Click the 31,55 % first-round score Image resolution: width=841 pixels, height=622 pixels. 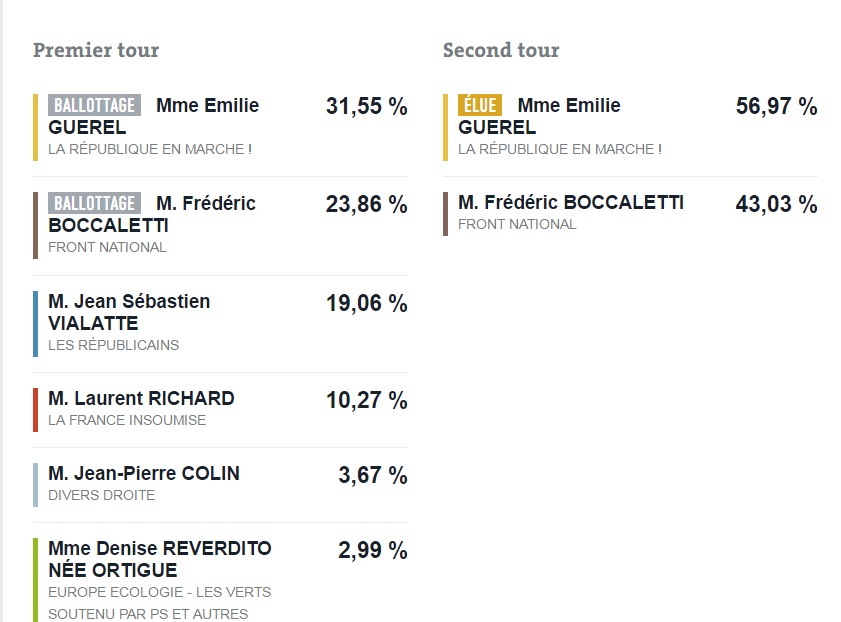coord(366,106)
